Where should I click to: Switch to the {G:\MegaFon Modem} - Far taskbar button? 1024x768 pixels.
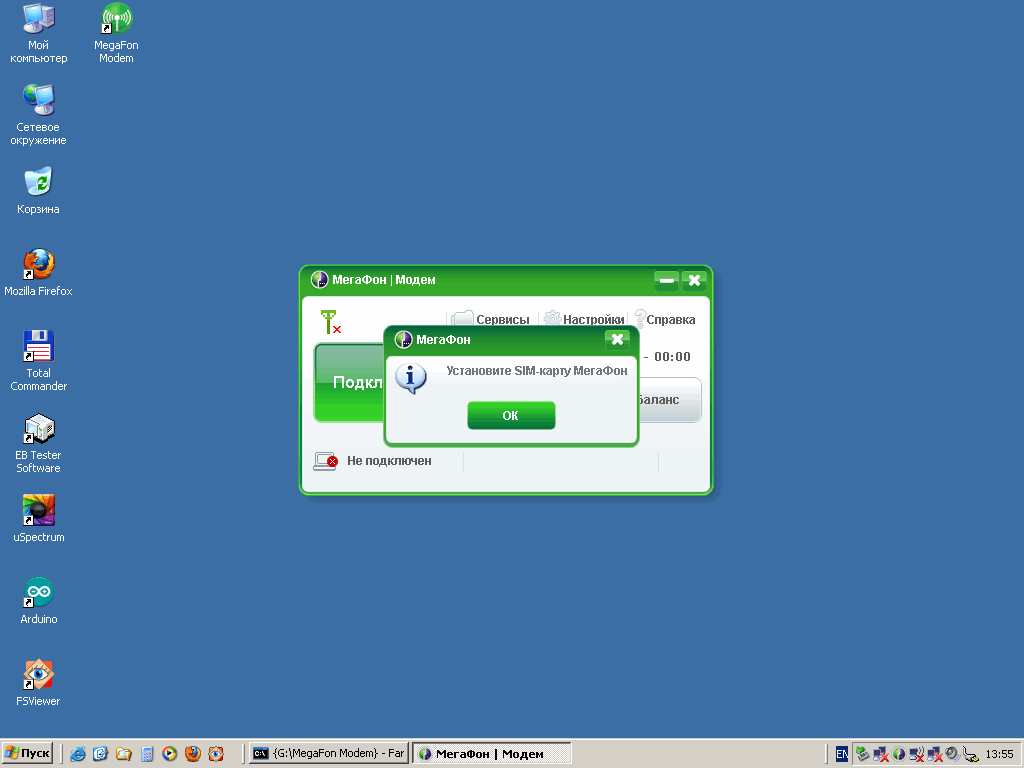[328, 754]
